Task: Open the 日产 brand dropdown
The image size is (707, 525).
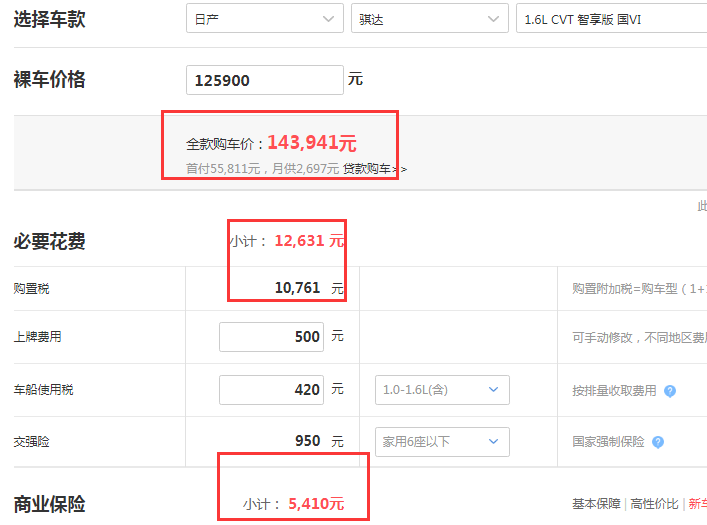Action: click(265, 18)
